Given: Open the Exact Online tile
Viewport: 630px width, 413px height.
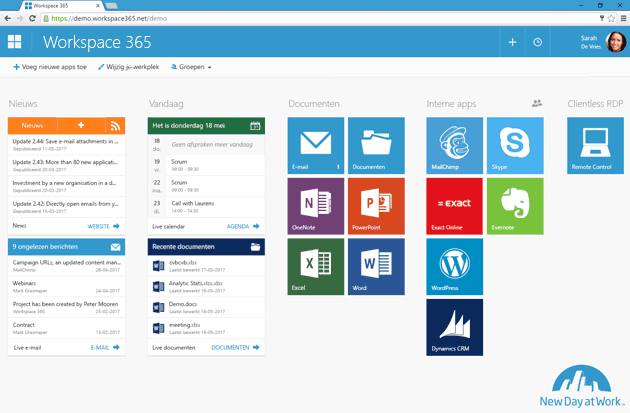Looking at the screenshot, I should (x=454, y=206).
